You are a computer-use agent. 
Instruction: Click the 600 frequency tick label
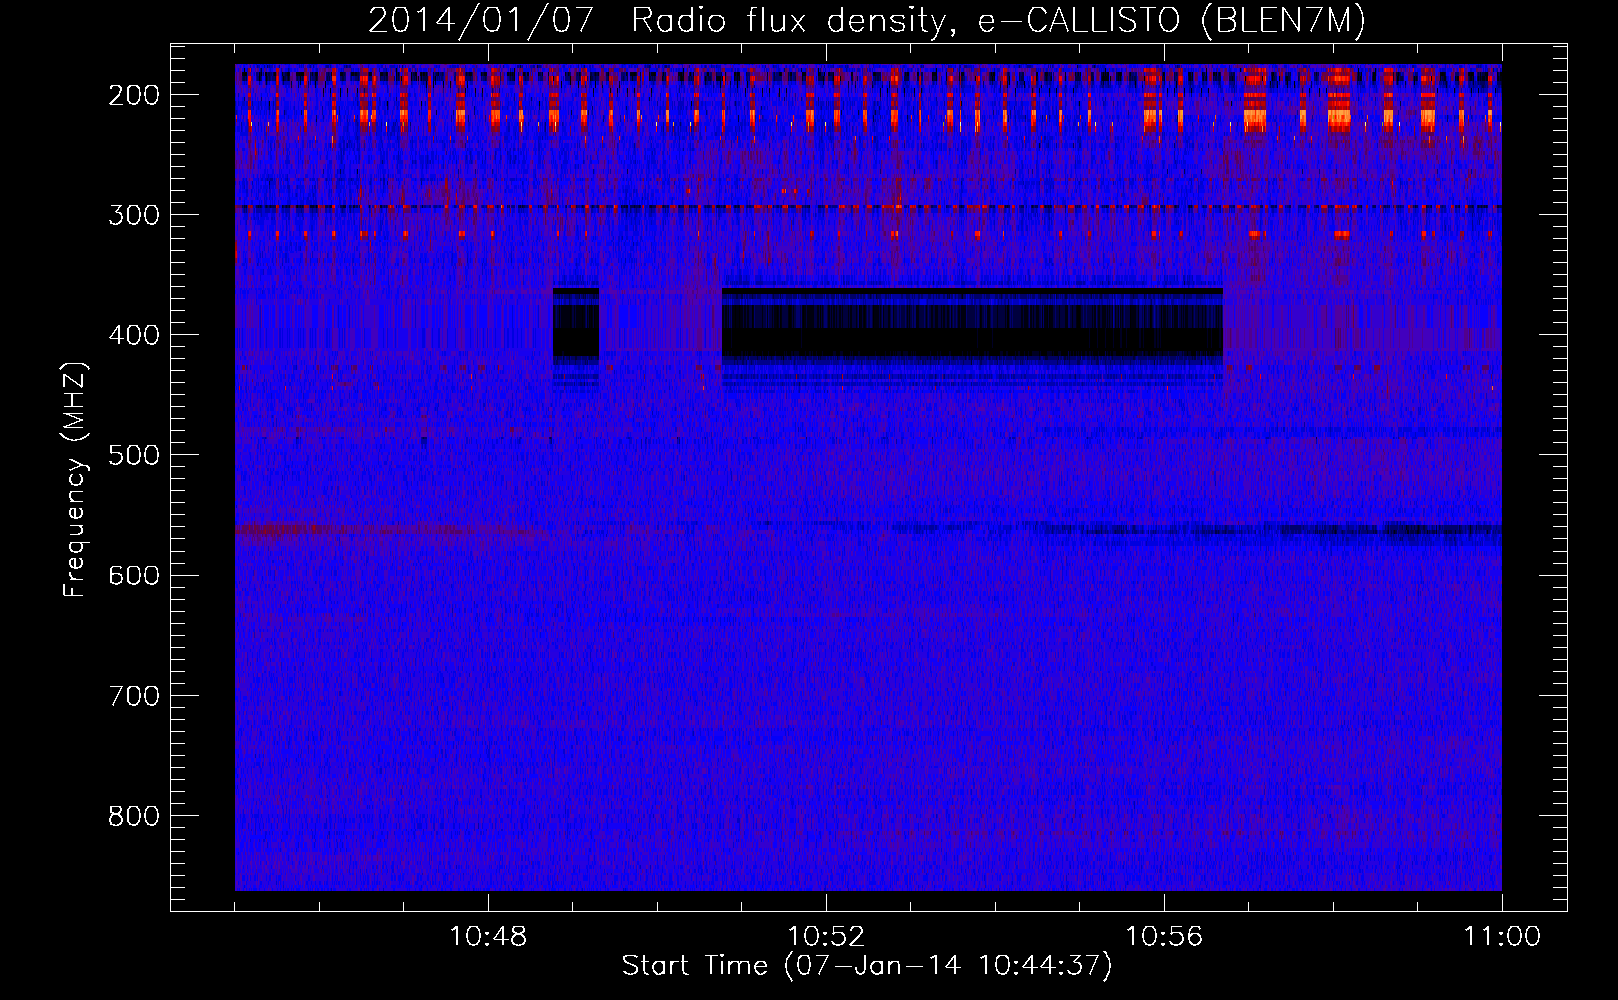pos(134,575)
